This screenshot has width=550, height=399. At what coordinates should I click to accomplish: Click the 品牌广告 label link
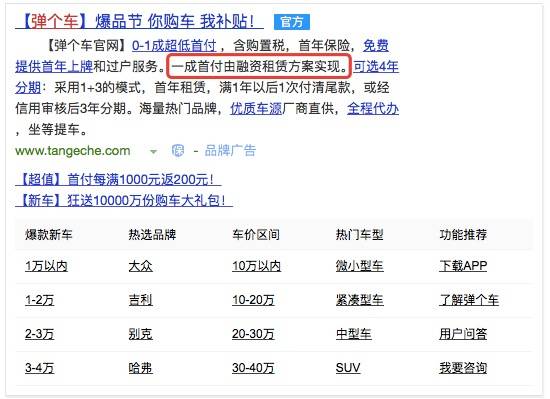(230, 151)
